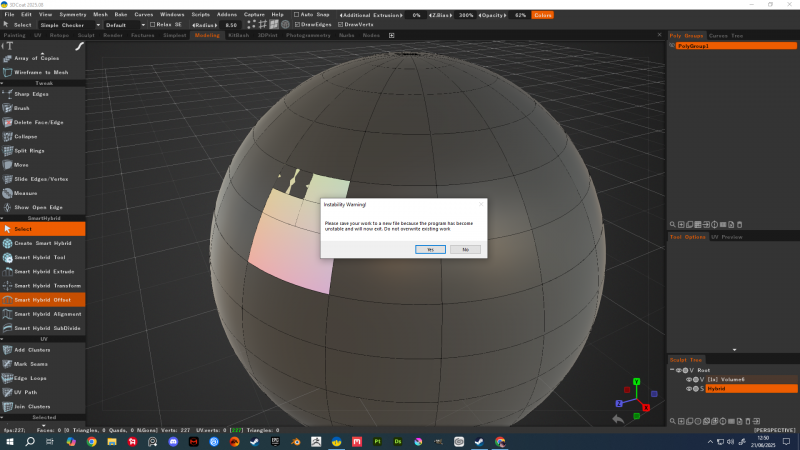Hide the Hybrid layer via eye icon
800x450 pixels.
click(689, 388)
